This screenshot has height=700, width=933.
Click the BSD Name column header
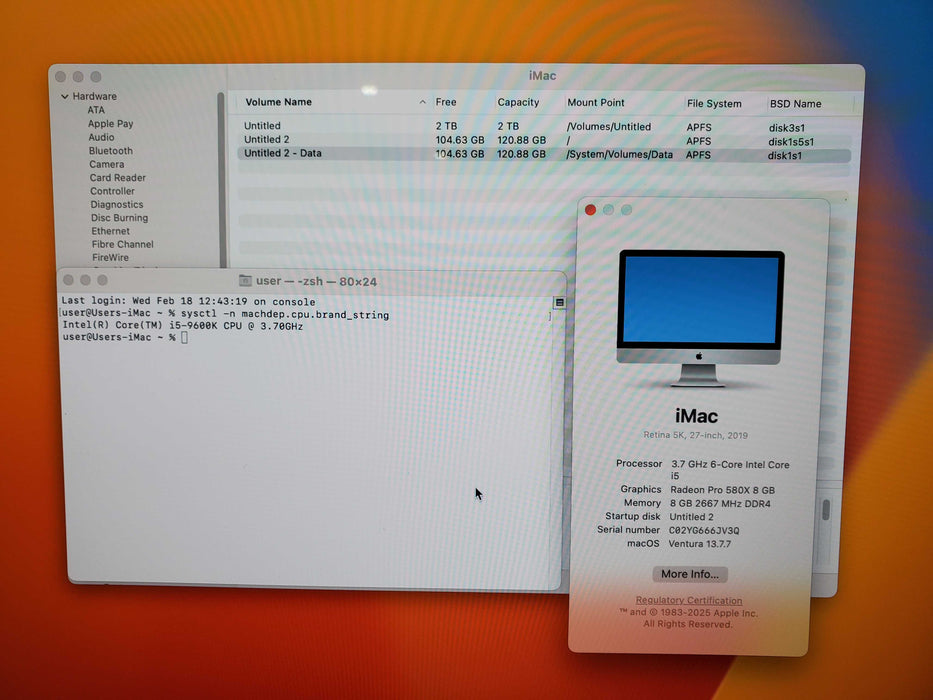[x=796, y=104]
